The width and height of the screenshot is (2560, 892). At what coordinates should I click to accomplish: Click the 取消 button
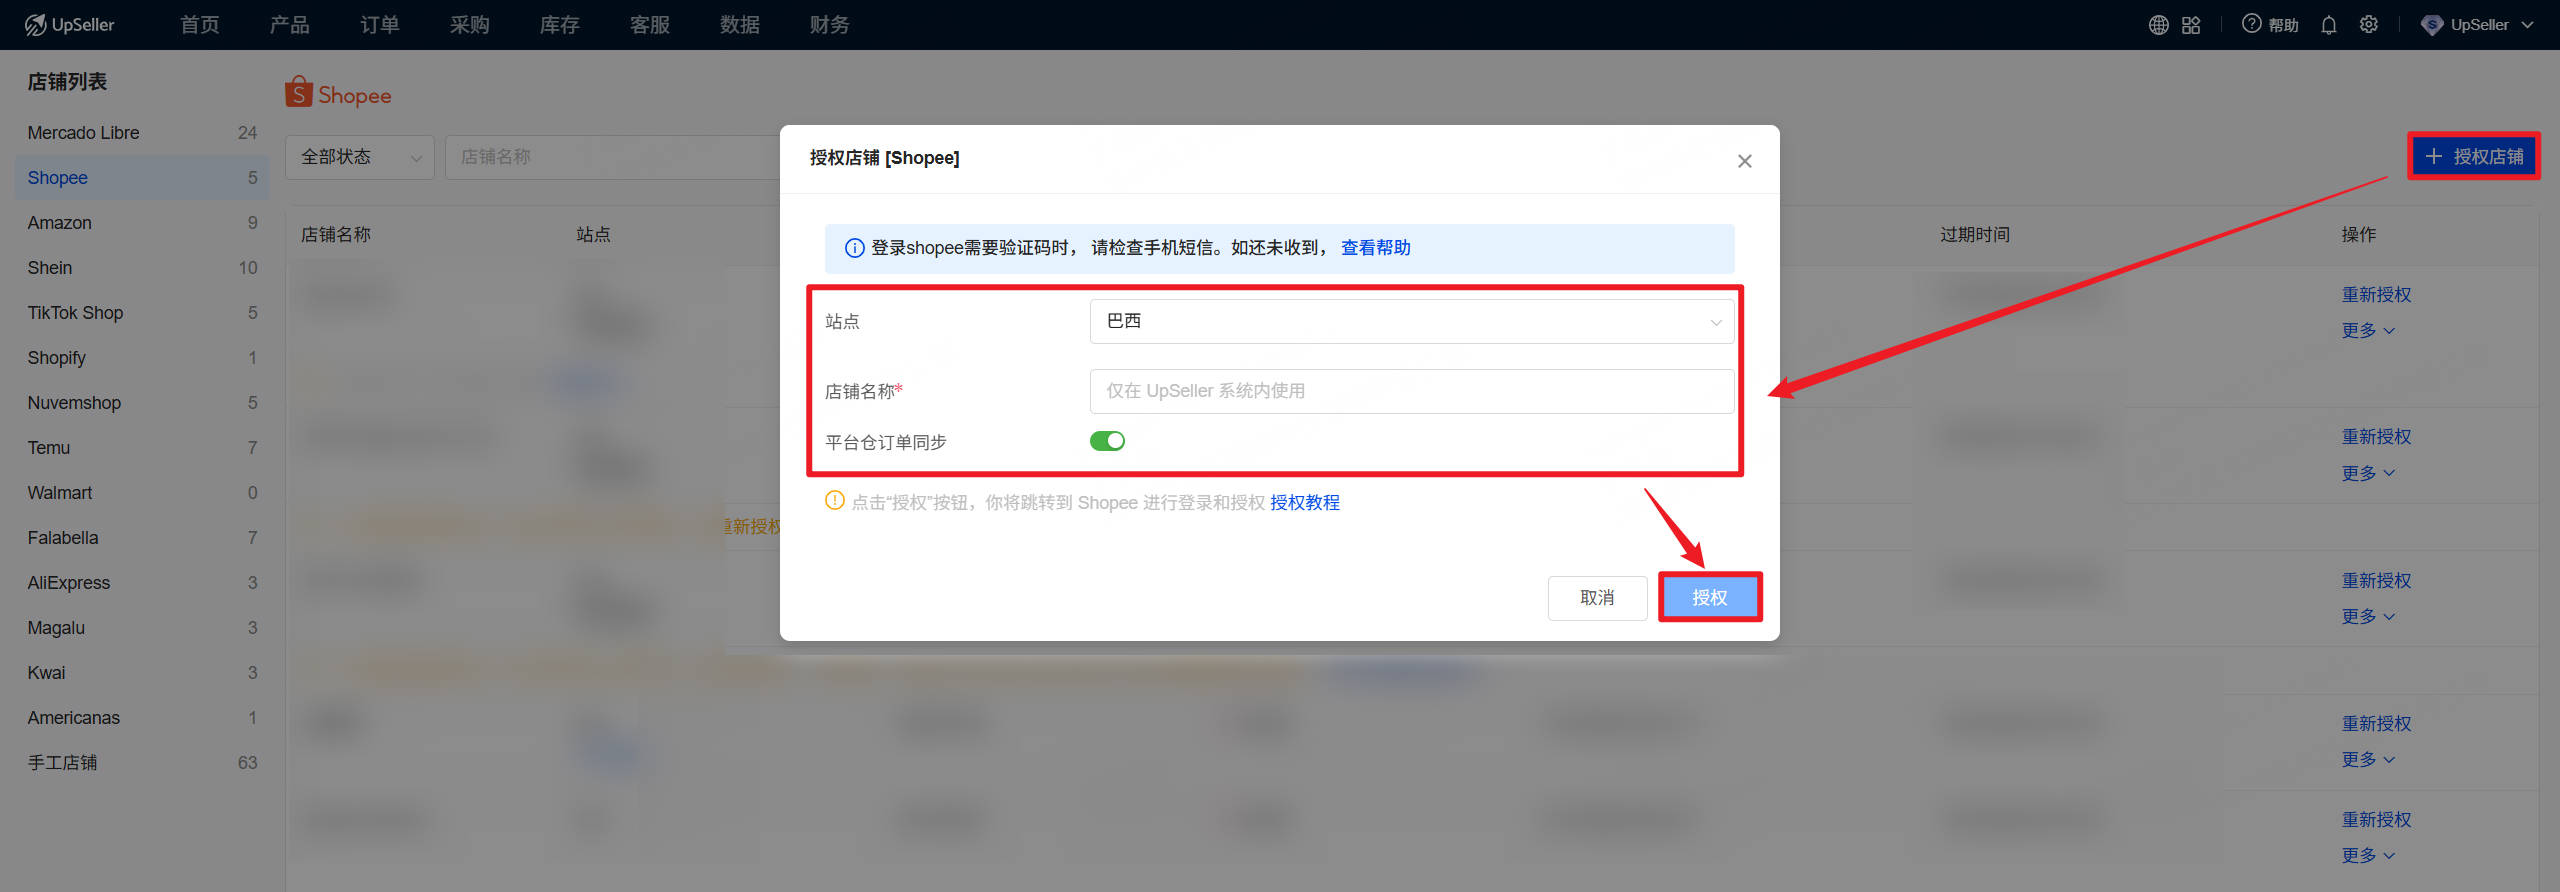pyautogui.click(x=1597, y=598)
